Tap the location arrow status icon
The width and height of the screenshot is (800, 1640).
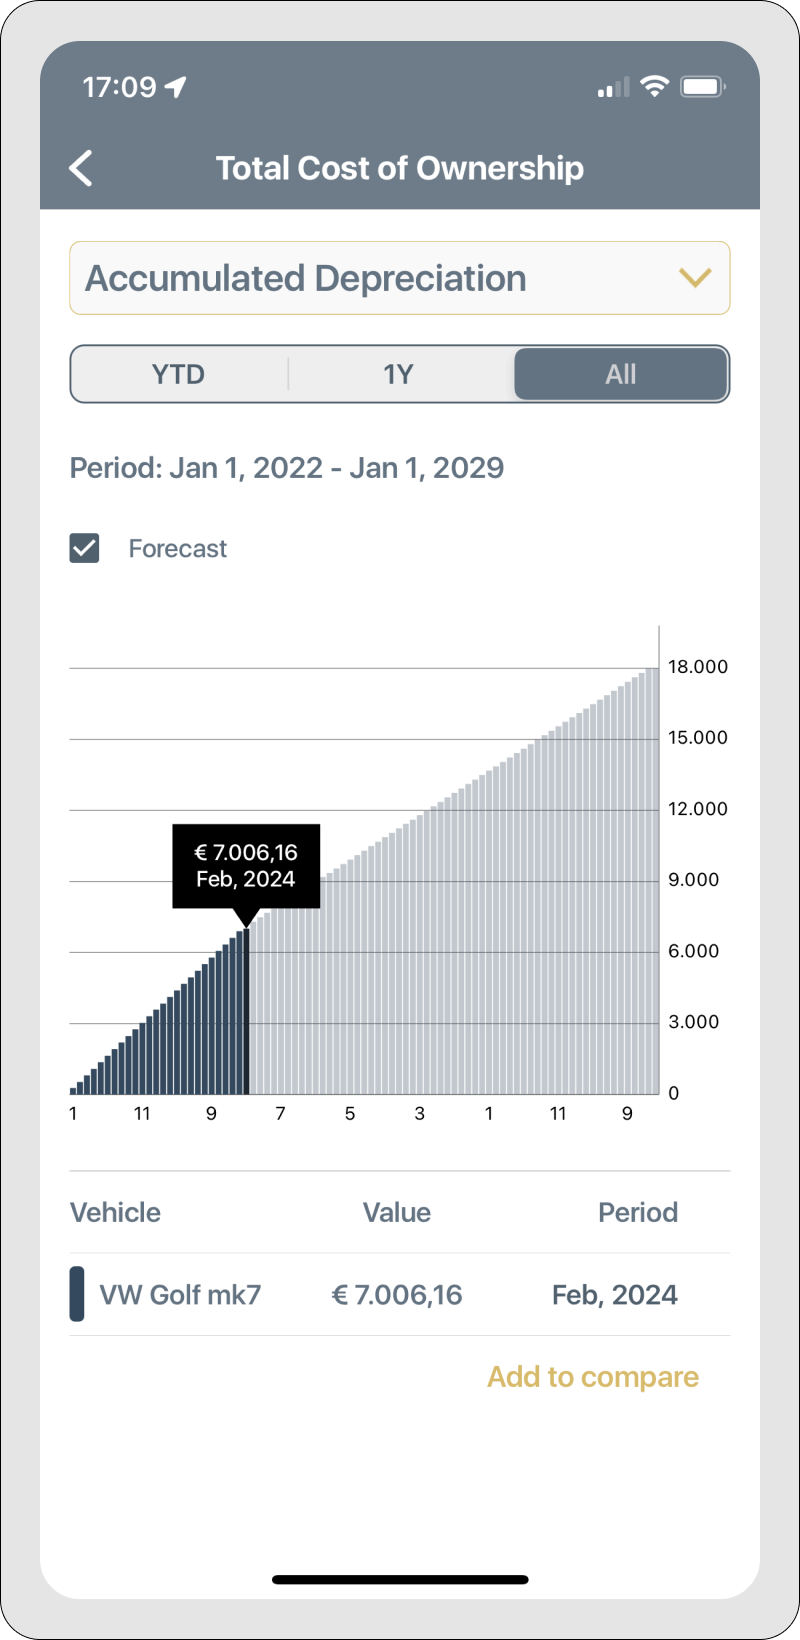pos(176,88)
